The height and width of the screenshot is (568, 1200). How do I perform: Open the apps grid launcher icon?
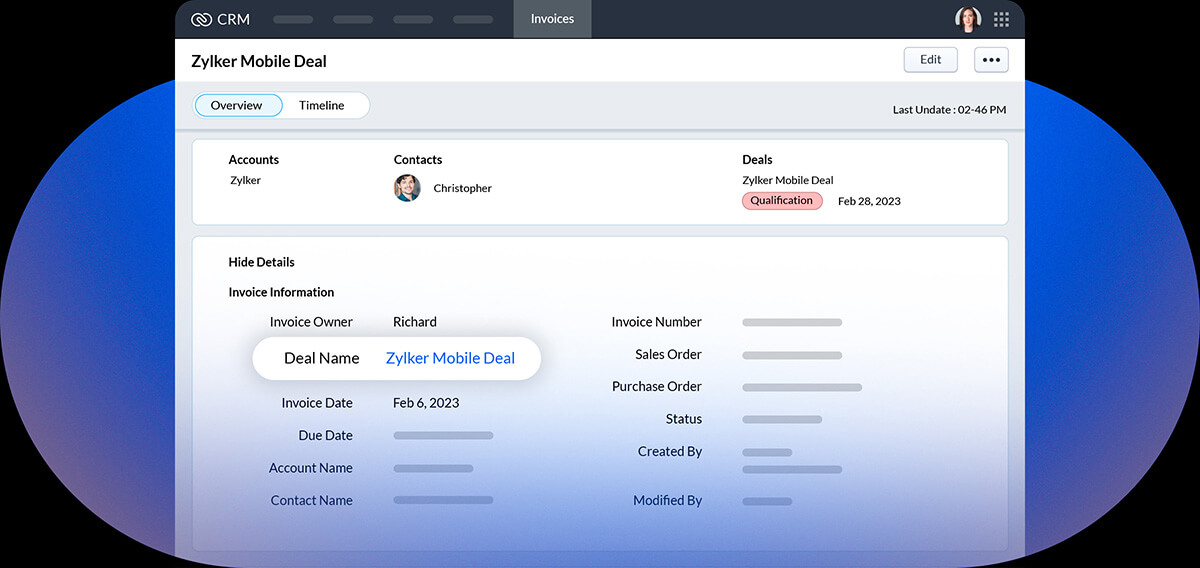1001,19
